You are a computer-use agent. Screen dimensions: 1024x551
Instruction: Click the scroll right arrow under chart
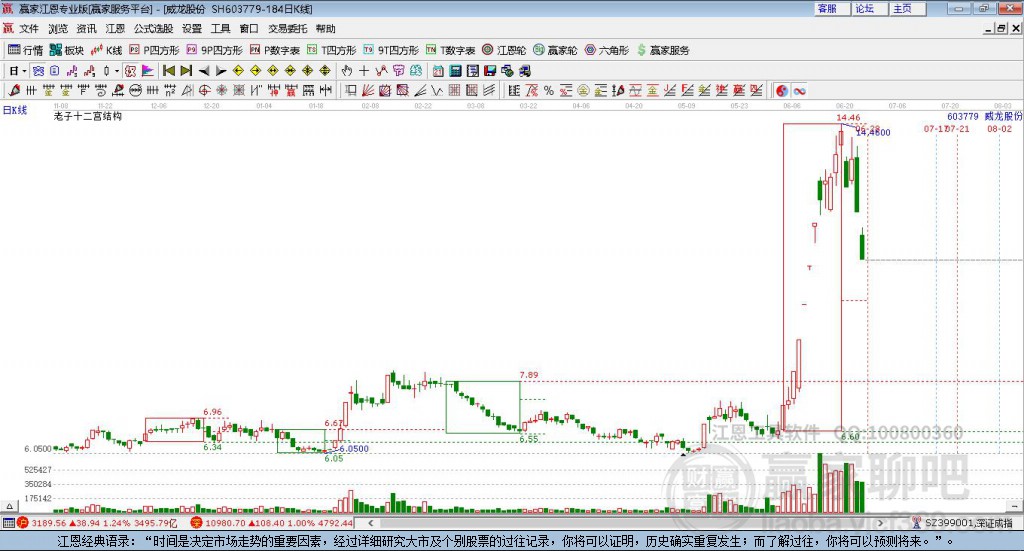pos(880,522)
